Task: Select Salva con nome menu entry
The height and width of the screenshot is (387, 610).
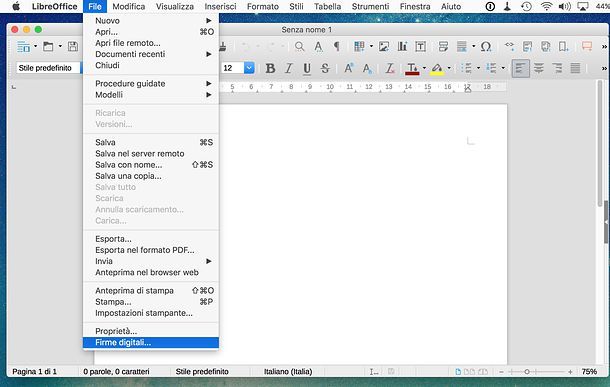Action: click(x=151, y=165)
